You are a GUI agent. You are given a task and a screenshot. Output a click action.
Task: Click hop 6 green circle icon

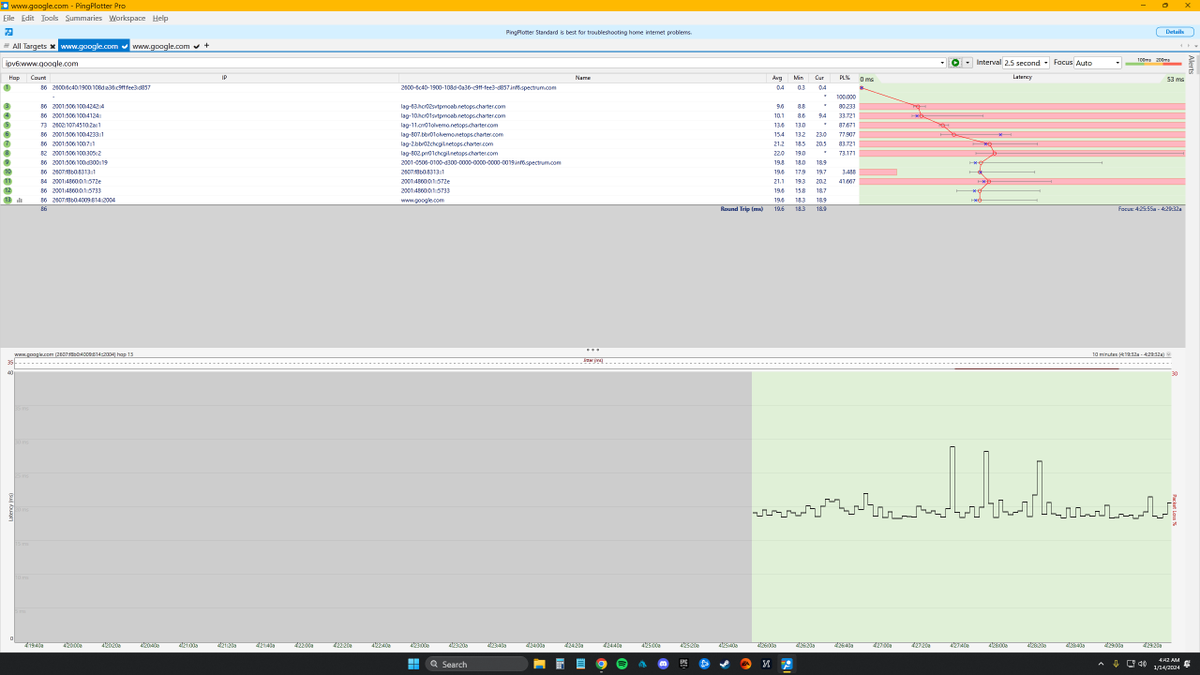[x=7, y=134]
